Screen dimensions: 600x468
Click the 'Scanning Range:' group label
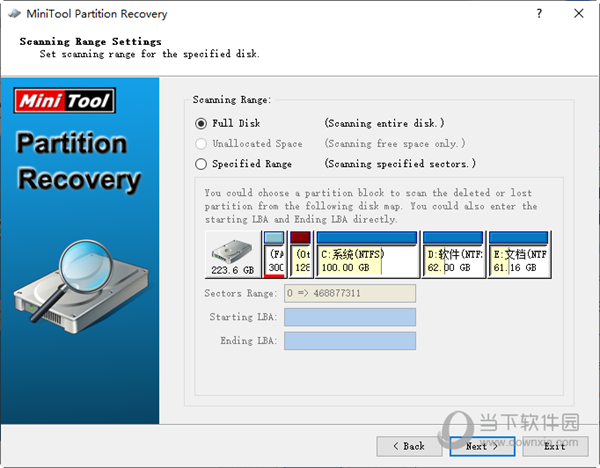coord(232,100)
